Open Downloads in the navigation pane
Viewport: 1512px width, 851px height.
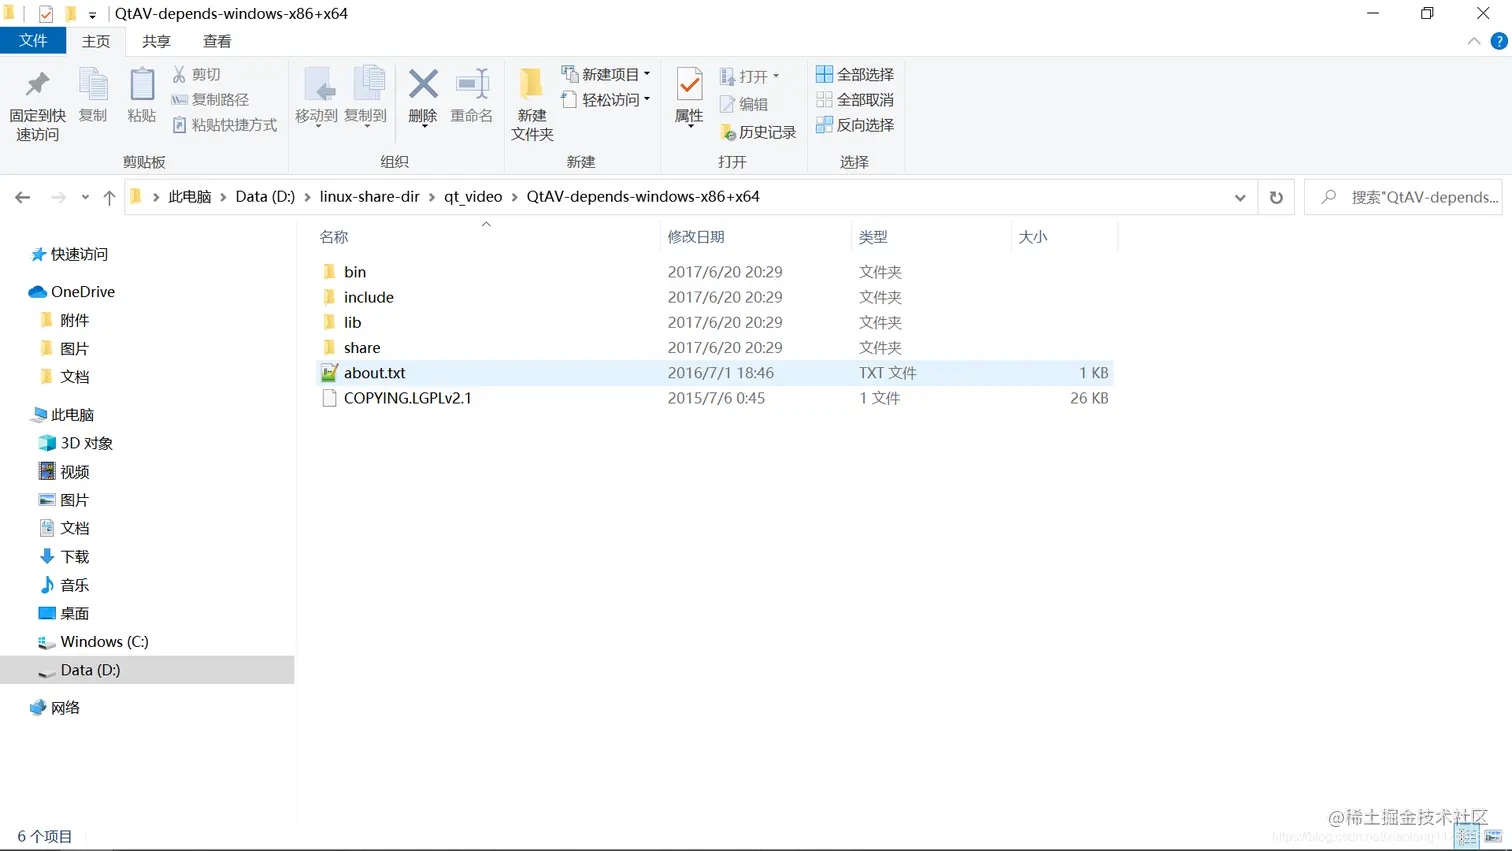[x=64, y=556]
